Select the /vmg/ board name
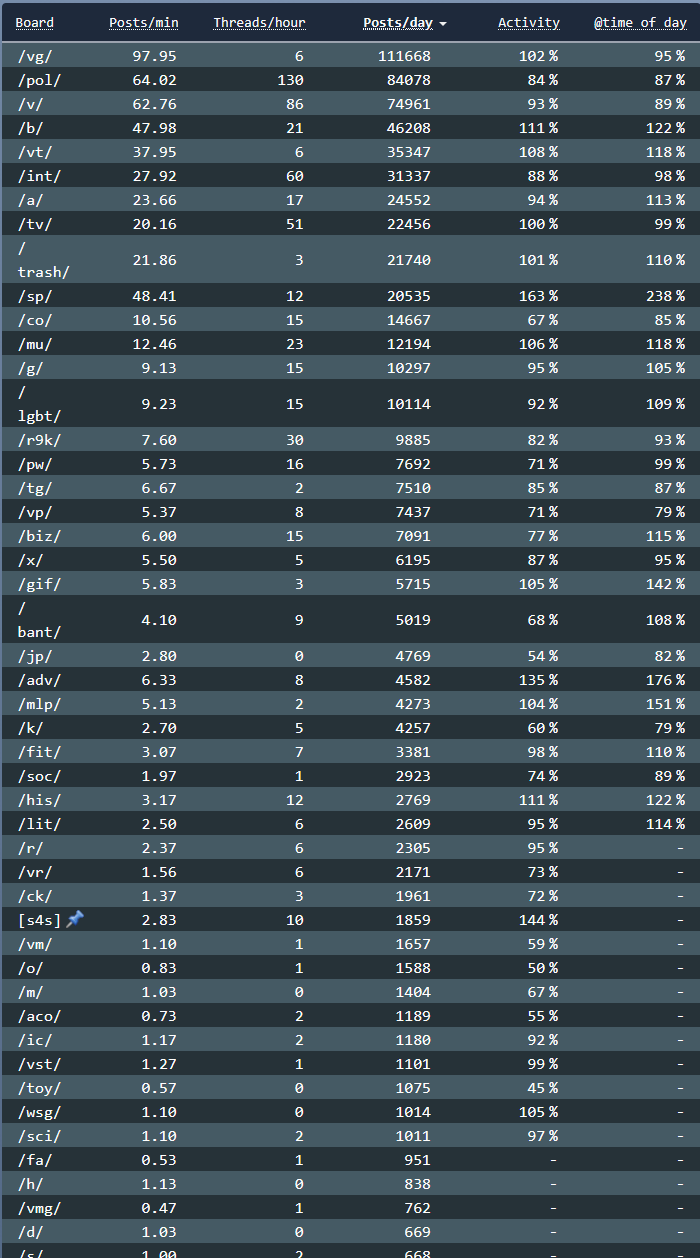This screenshot has width=700, height=1258. click(39, 1208)
